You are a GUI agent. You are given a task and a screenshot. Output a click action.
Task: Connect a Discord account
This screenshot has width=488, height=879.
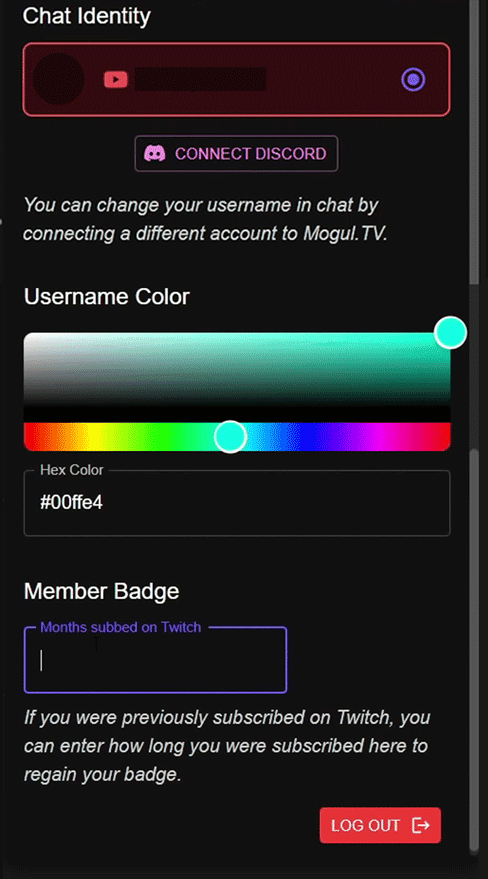pos(236,154)
